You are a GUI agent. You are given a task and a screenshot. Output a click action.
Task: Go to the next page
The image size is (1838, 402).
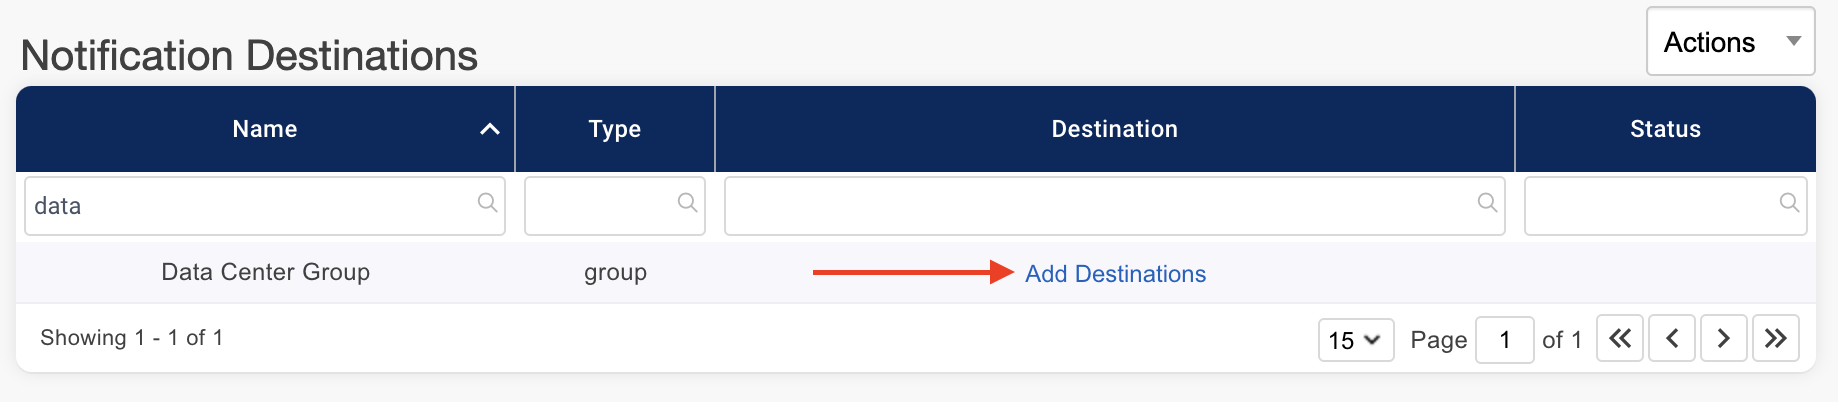point(1723,339)
